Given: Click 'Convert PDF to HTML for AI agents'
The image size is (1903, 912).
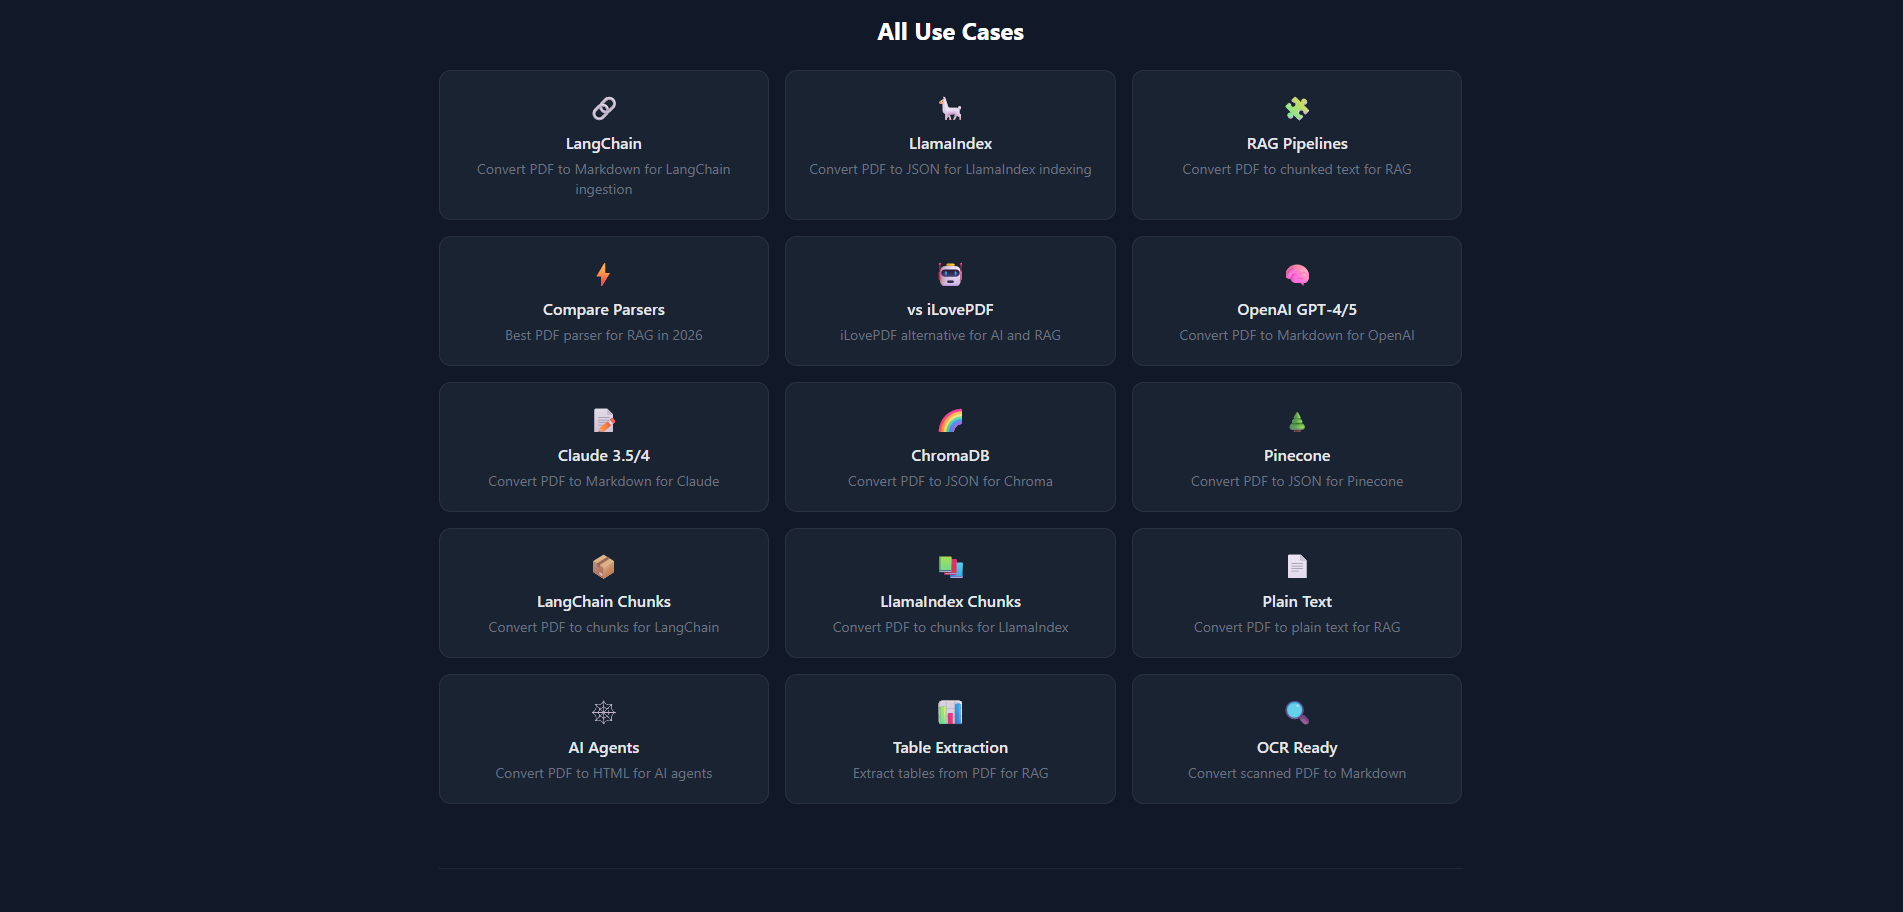Looking at the screenshot, I should click(x=604, y=774).
